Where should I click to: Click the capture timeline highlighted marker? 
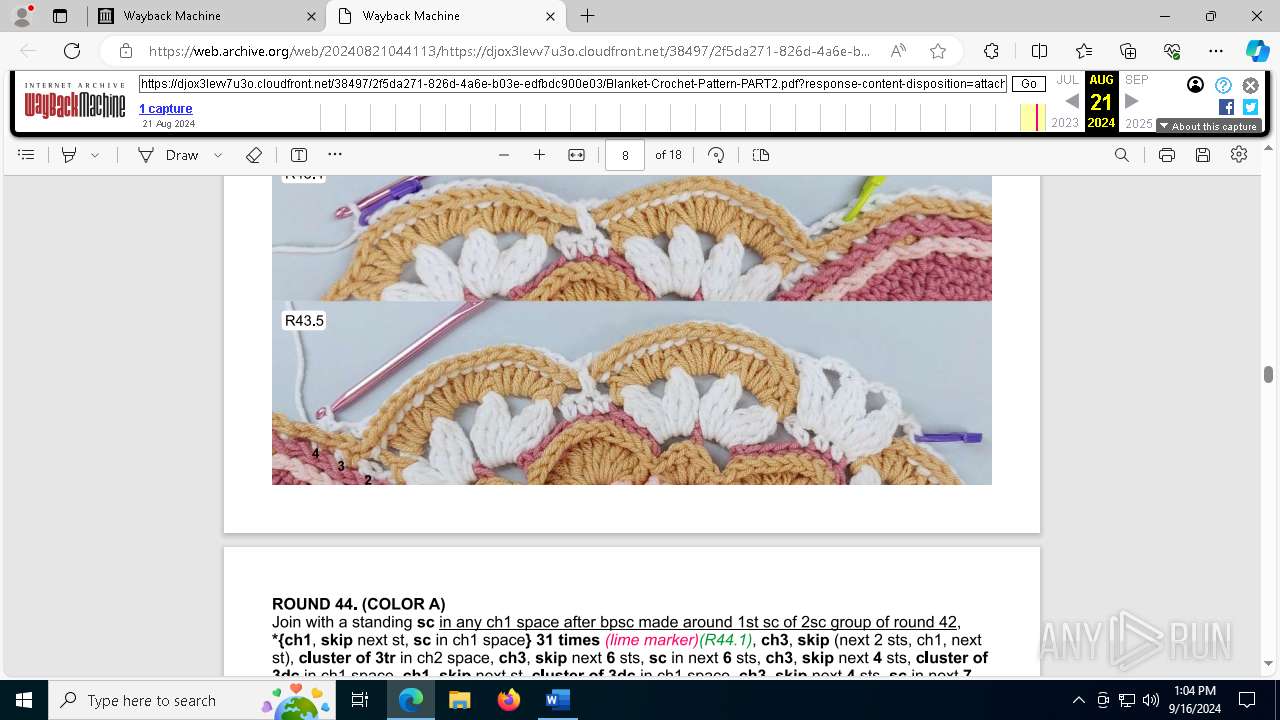pyautogui.click(x=1037, y=117)
